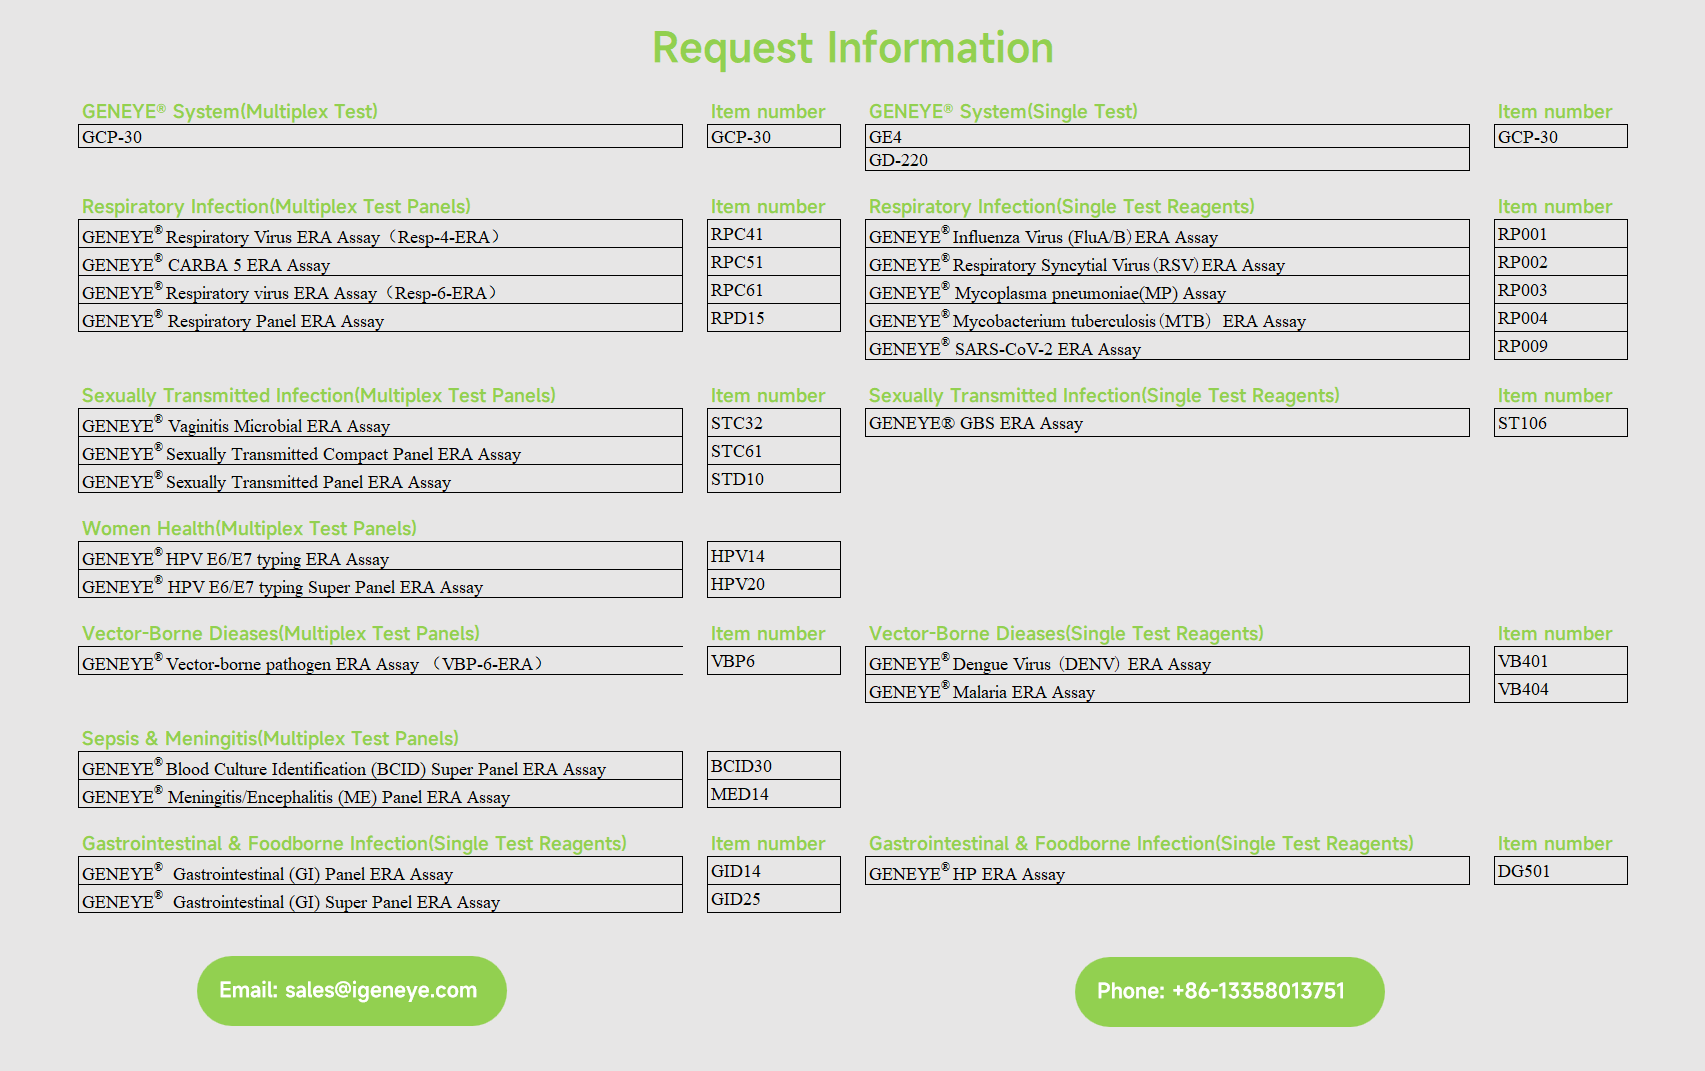1705x1071 pixels.
Task: Select the Respiratory Panel ERA Assay row
Action: tap(380, 318)
